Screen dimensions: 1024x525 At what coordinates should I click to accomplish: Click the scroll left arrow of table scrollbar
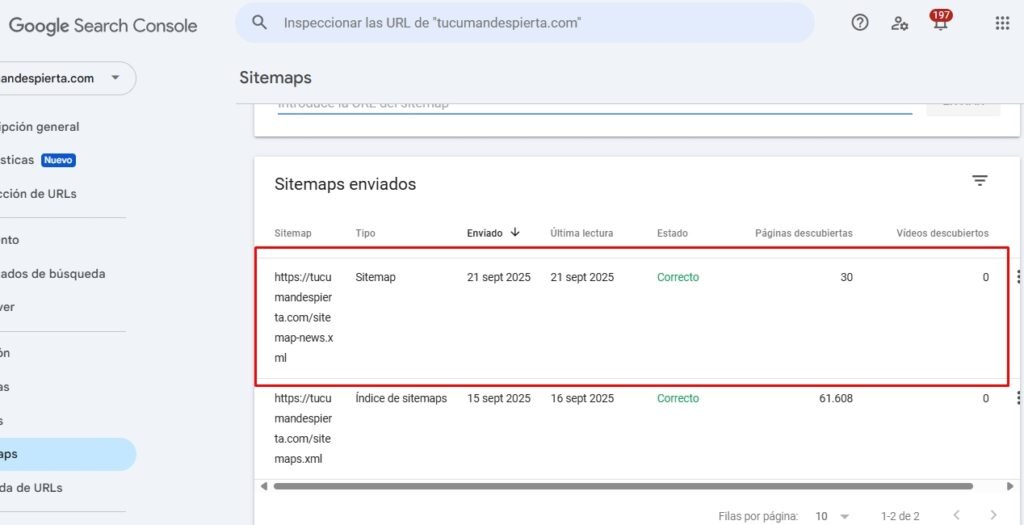(264, 486)
